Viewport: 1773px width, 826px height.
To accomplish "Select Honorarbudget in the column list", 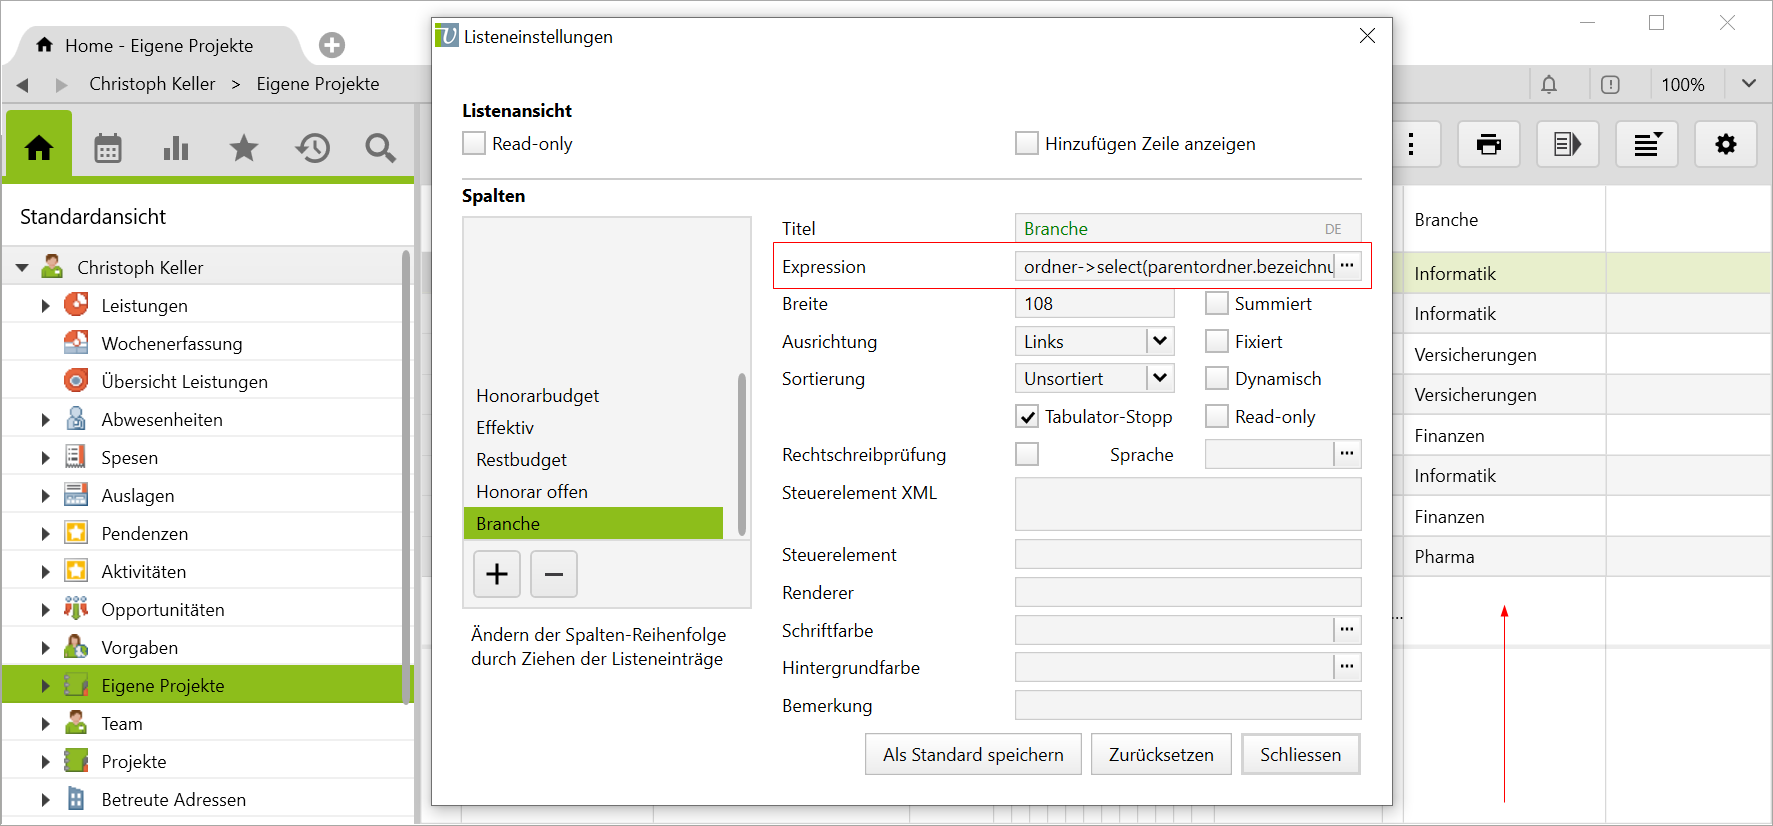I will 538,396.
